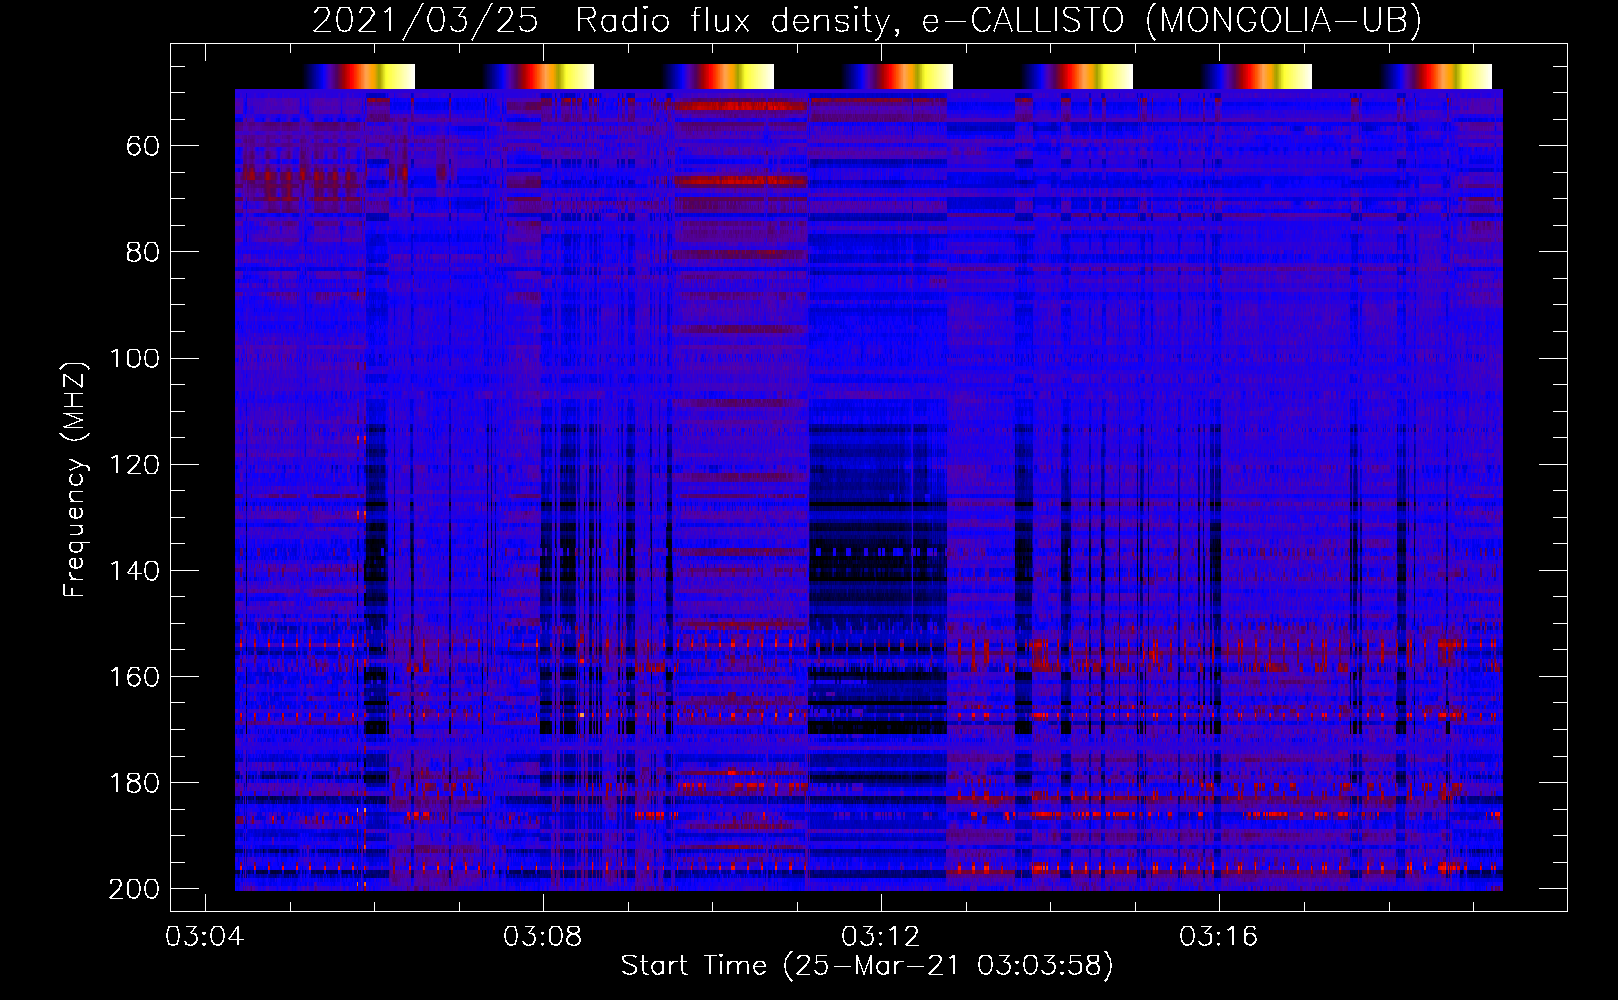Click the 60 MHz tick label
Viewport: 1618px width, 1000px height.
pos(142,147)
